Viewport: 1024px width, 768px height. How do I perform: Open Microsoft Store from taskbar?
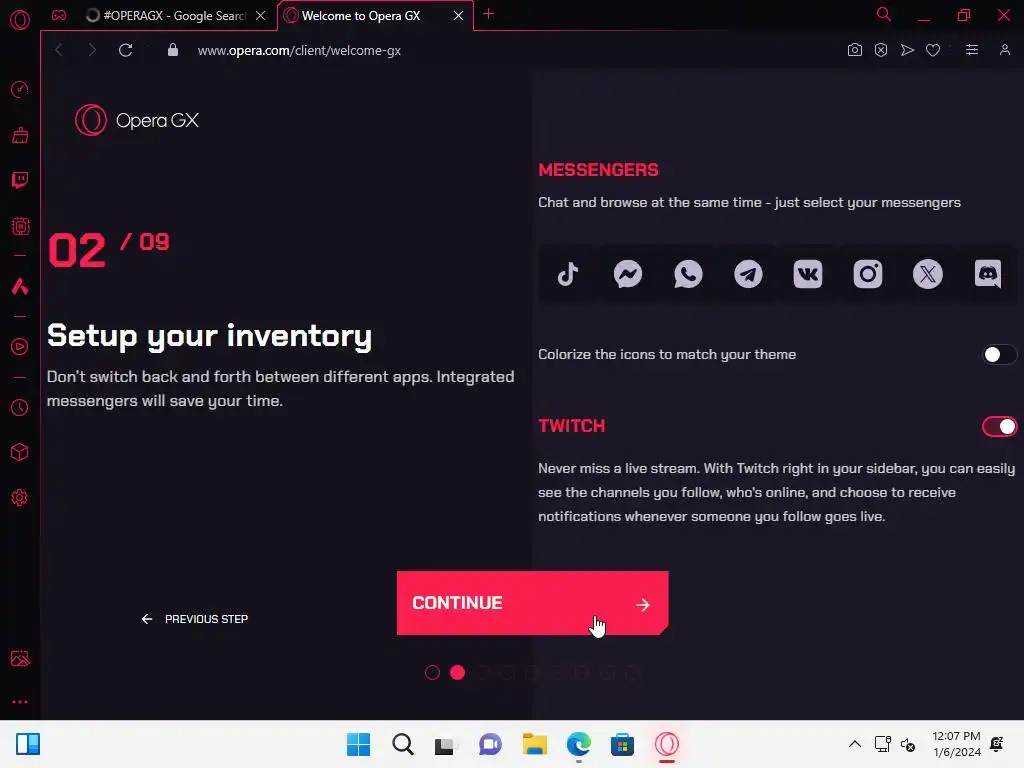622,744
